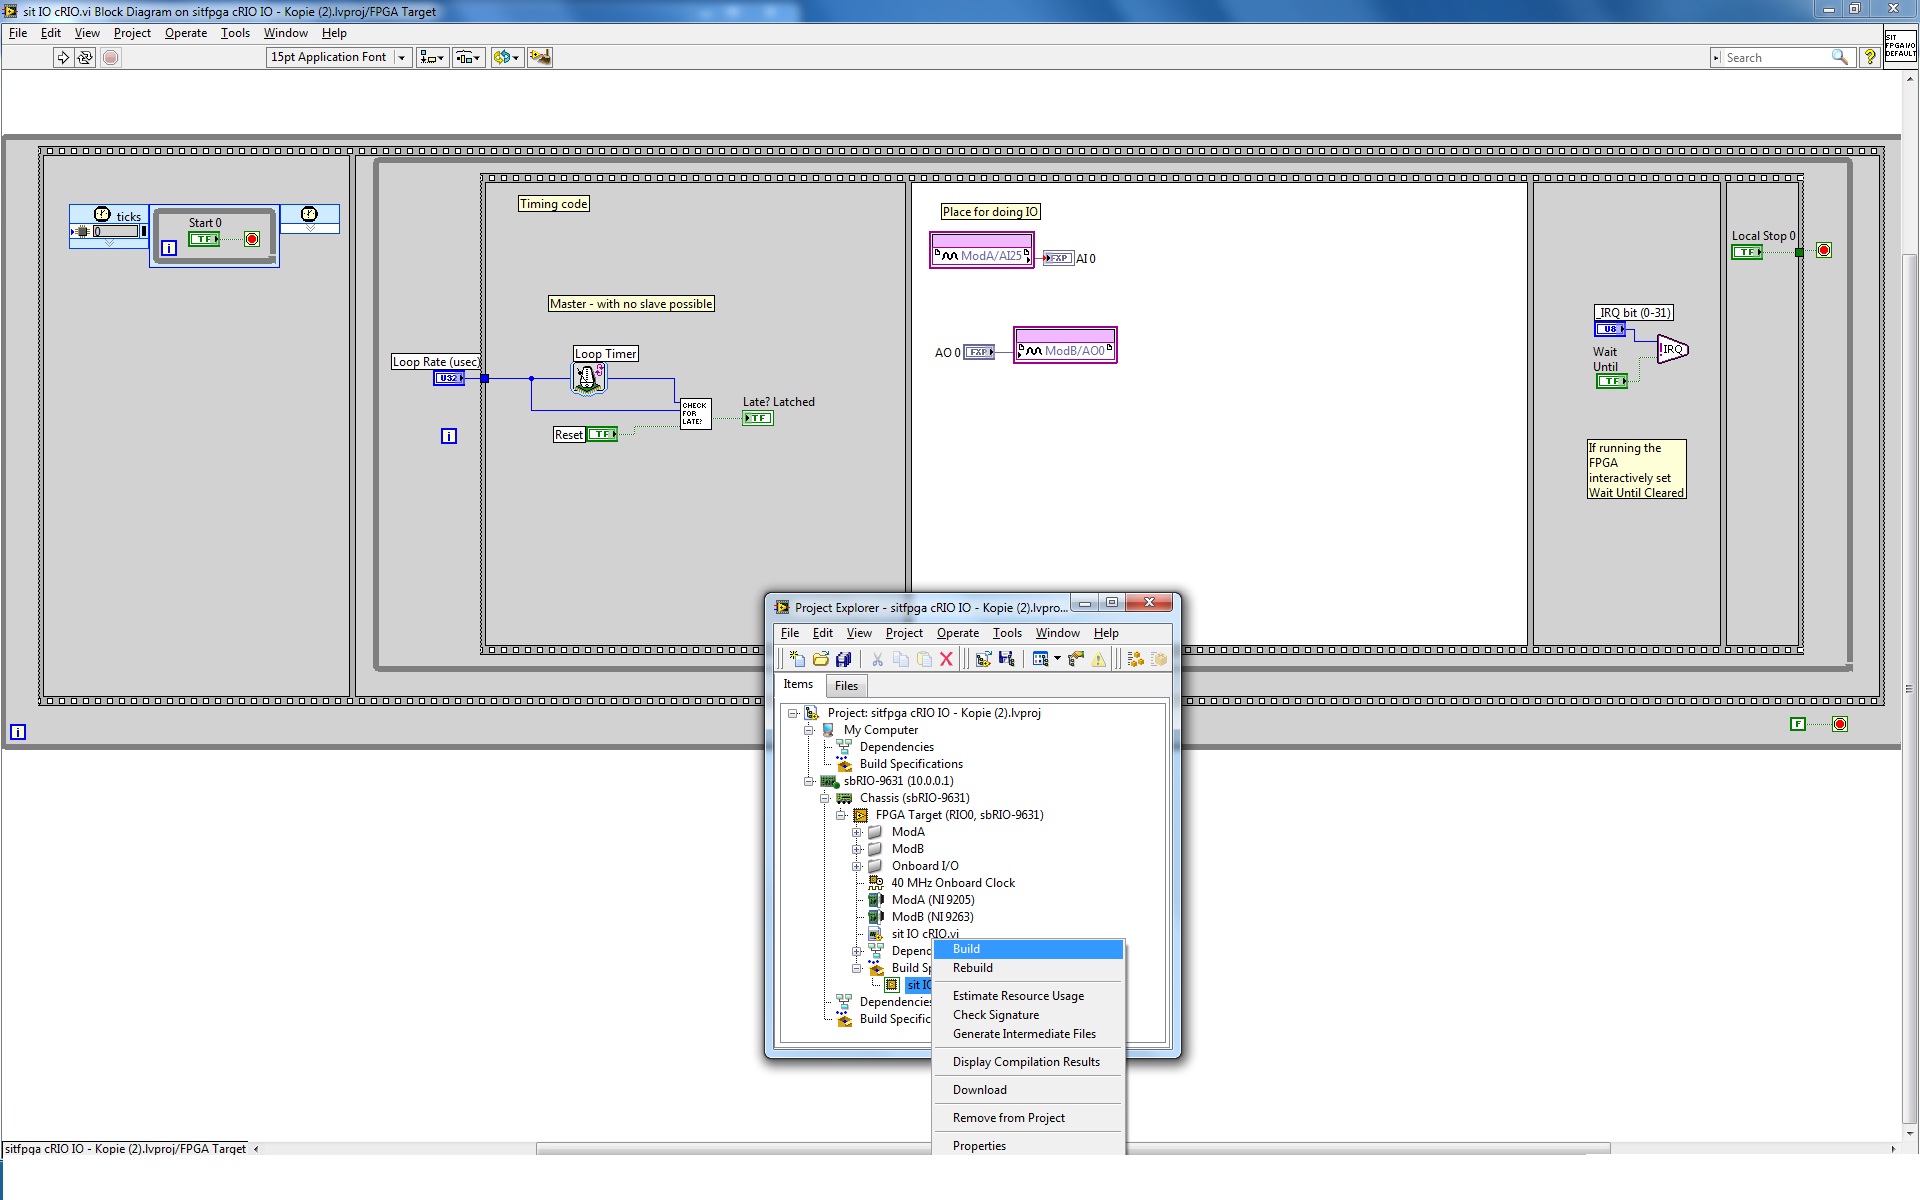Click the Reset boolean control terminal
Image resolution: width=1920 pixels, height=1200 pixels.
tap(602, 434)
